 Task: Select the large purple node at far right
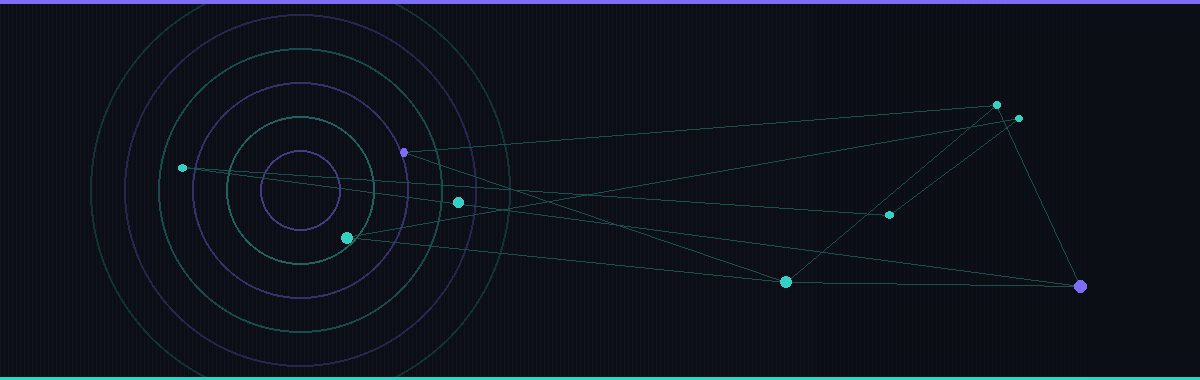(x=1080, y=286)
